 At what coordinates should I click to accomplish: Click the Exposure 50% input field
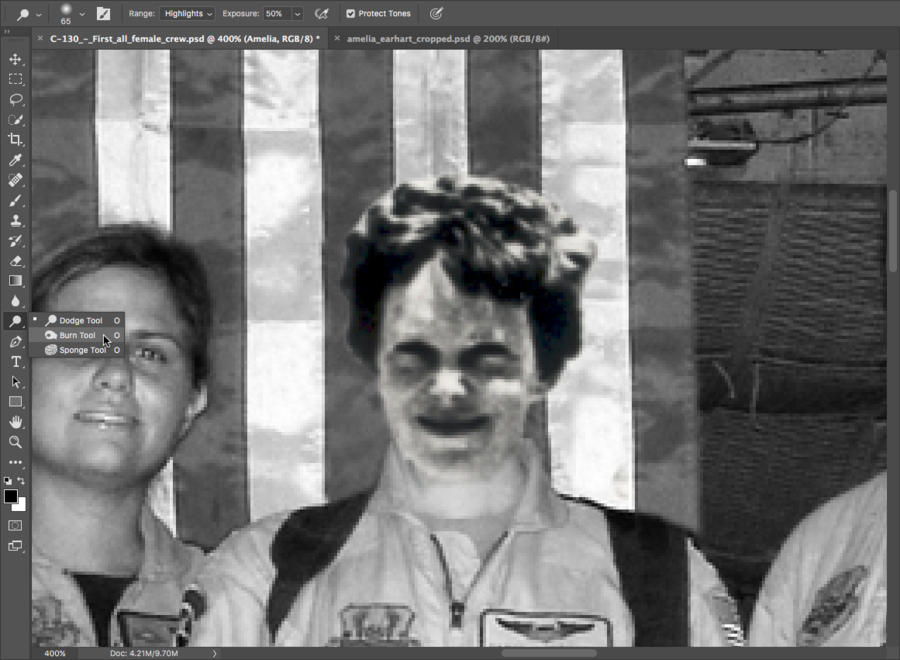click(277, 14)
